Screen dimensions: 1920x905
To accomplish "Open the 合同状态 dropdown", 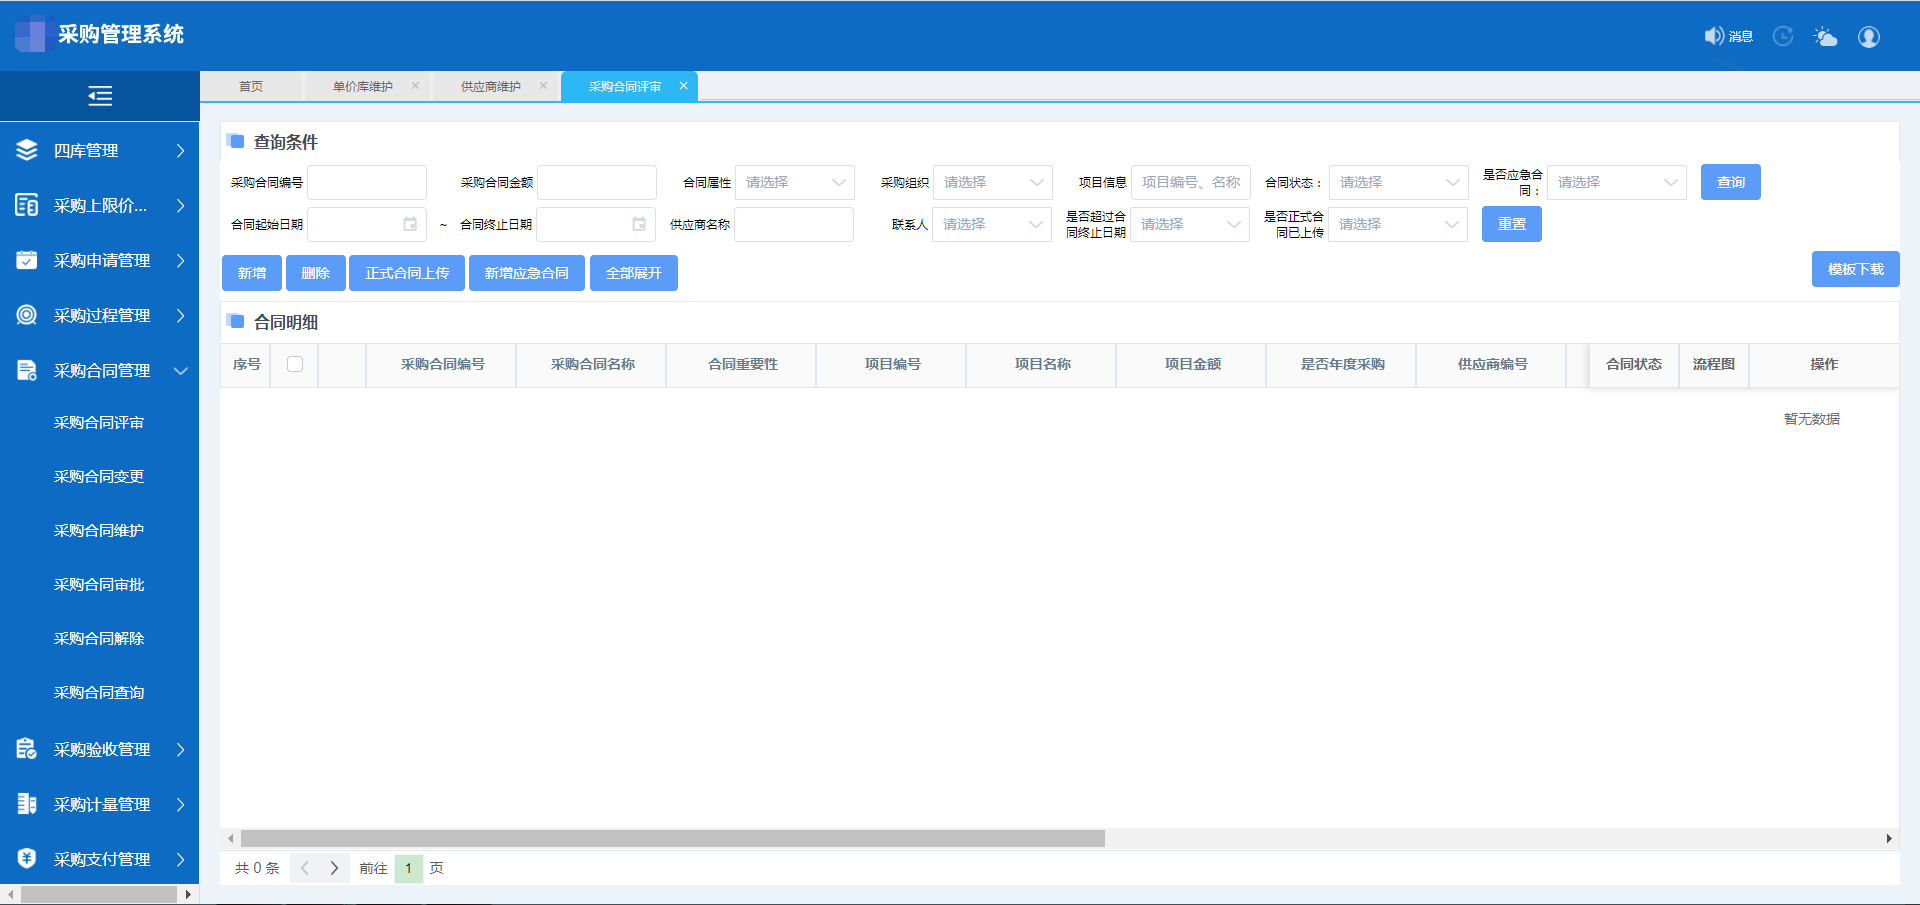I will click(x=1399, y=182).
